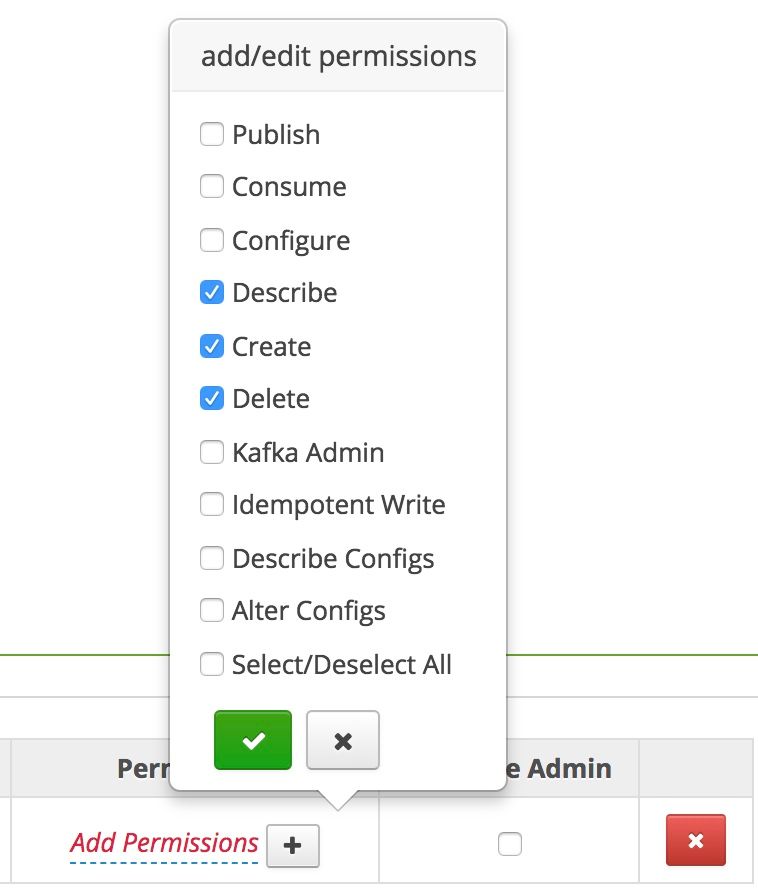The height and width of the screenshot is (892, 758).
Task: Tick the checkbox in the Admin column
Action: (510, 845)
